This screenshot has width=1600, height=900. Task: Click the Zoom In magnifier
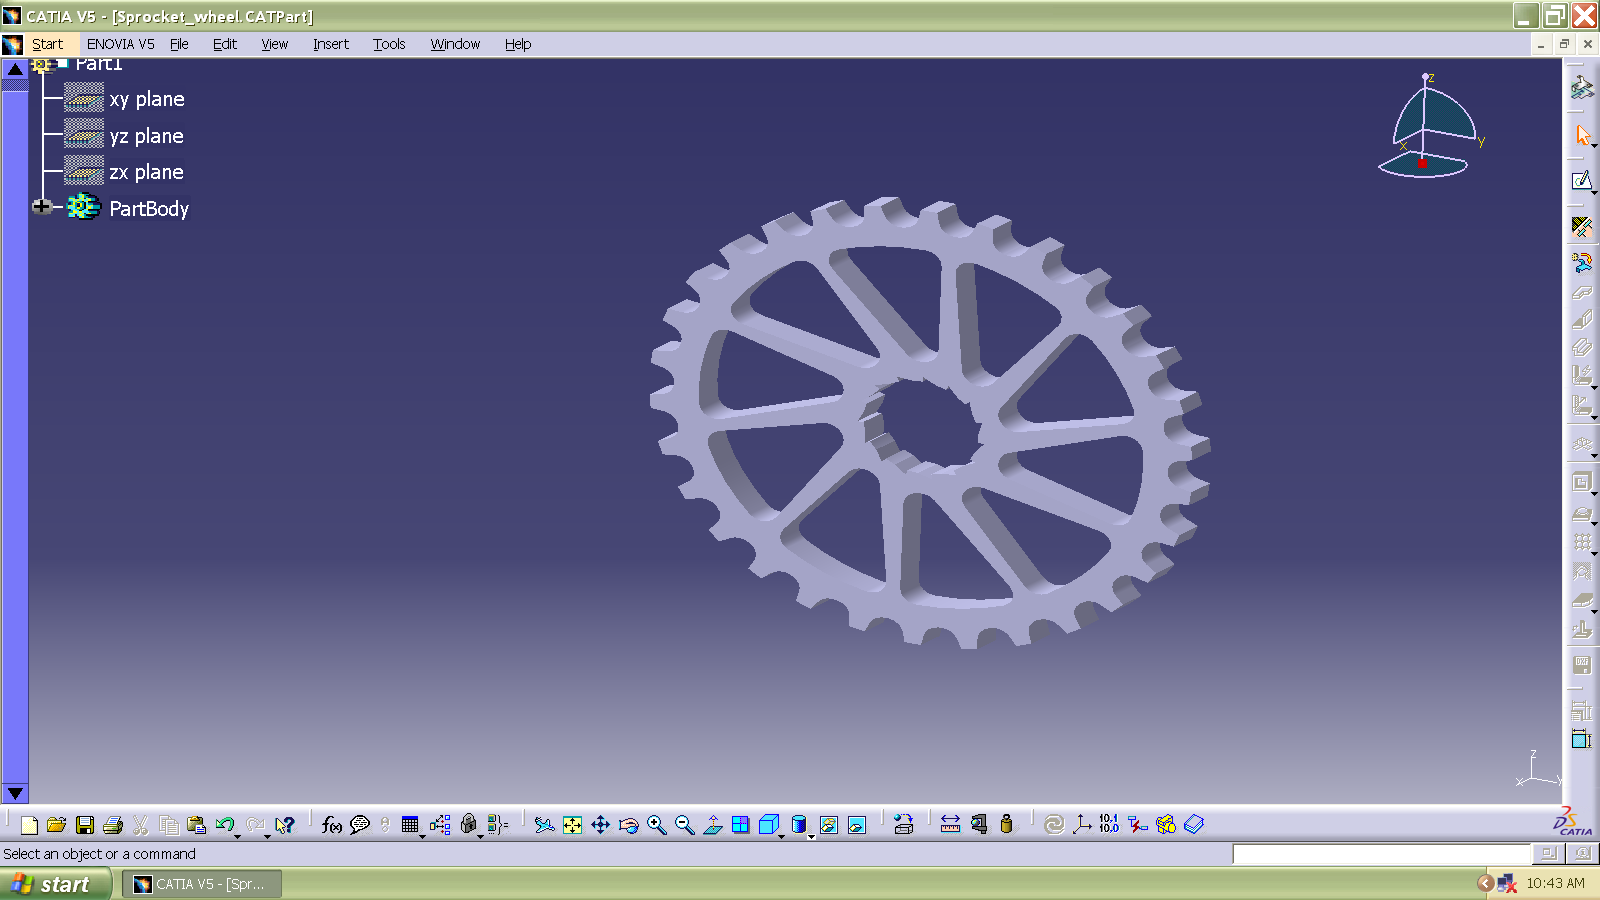tap(656, 825)
